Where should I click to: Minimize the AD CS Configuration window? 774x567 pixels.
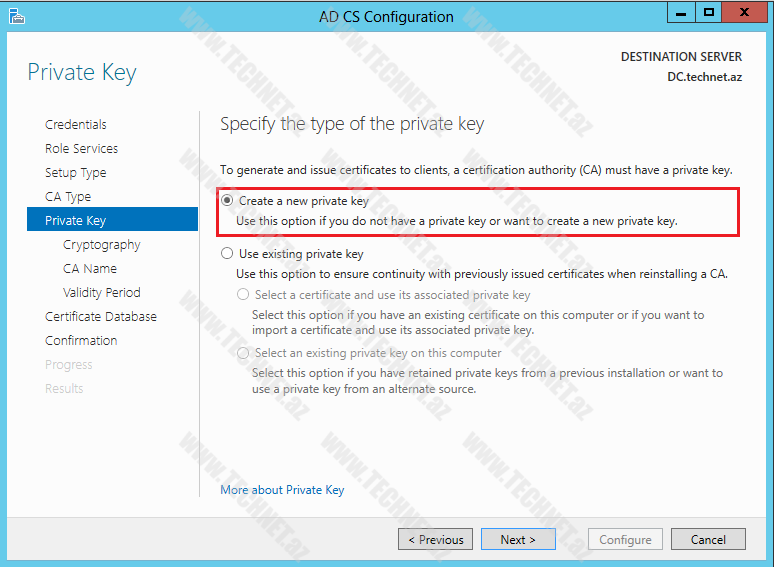(x=682, y=13)
